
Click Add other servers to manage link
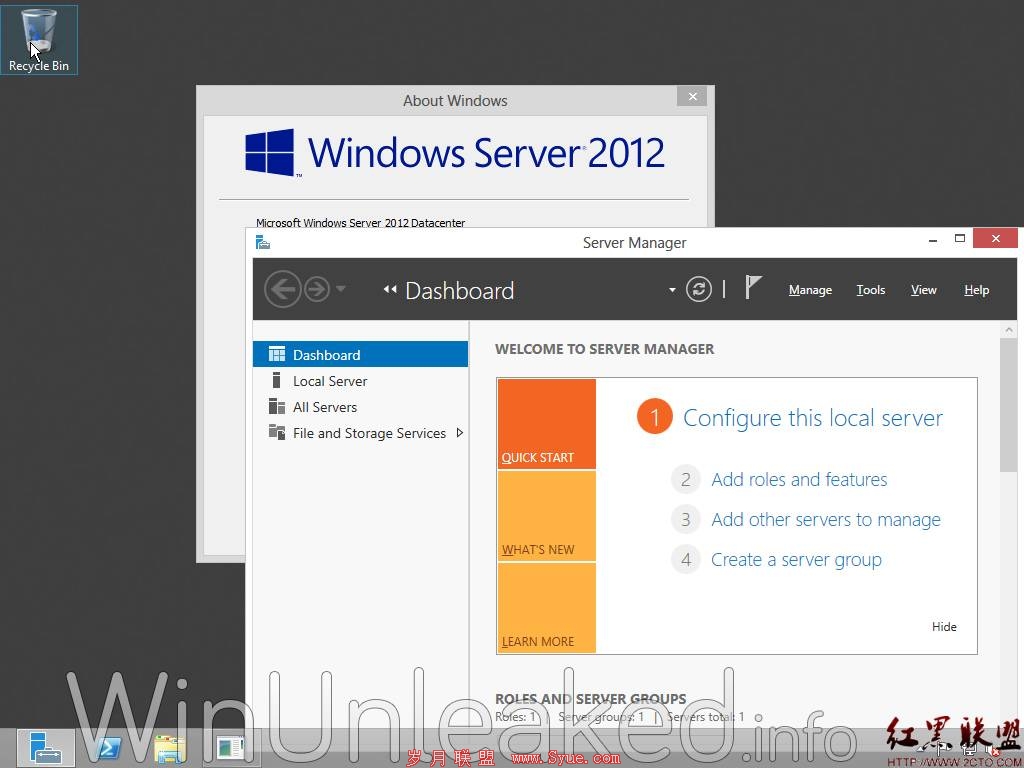(x=825, y=519)
